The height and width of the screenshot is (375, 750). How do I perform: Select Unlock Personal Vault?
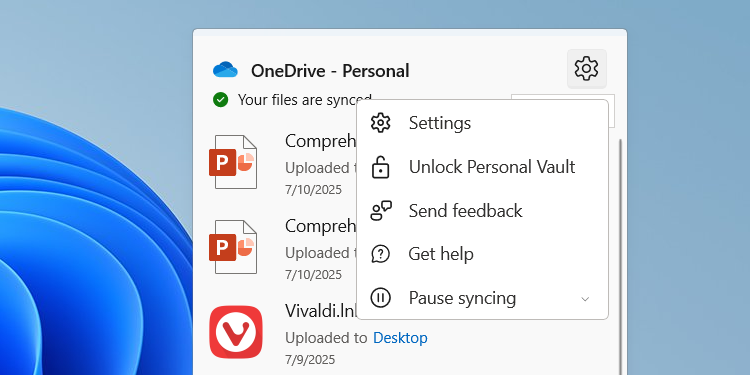click(x=483, y=167)
